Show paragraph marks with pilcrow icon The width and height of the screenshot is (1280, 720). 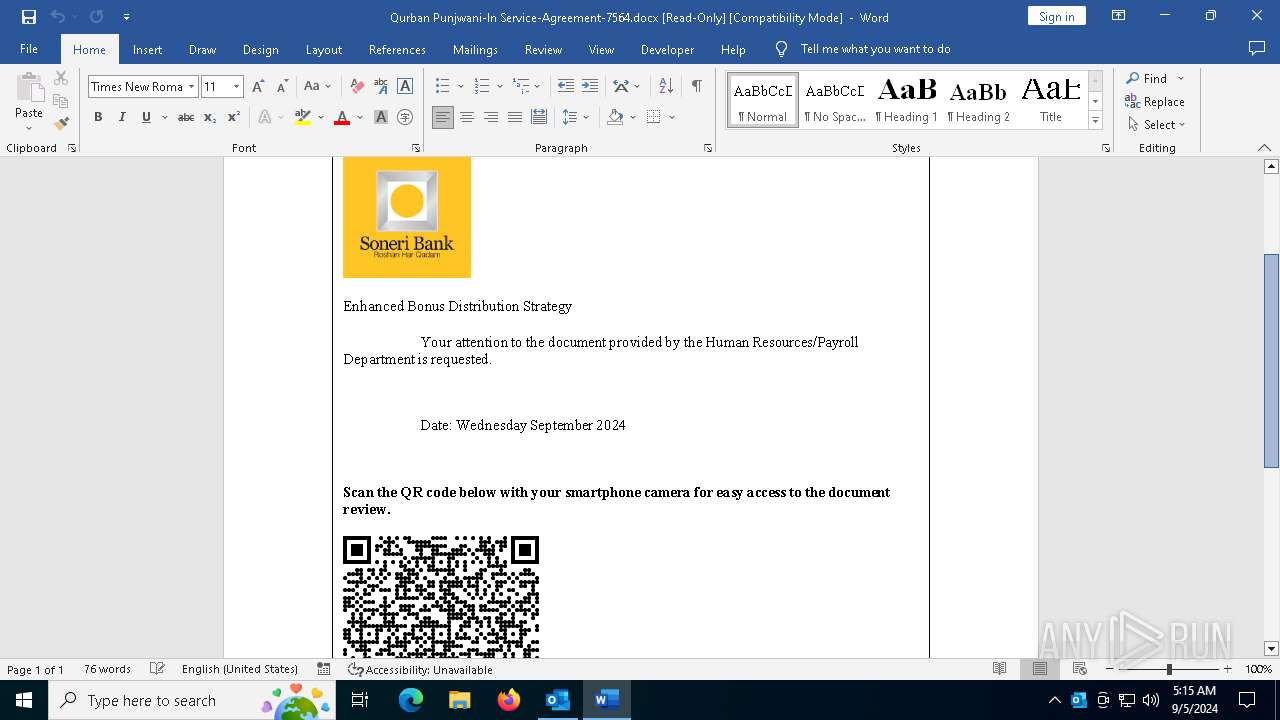[x=696, y=87]
